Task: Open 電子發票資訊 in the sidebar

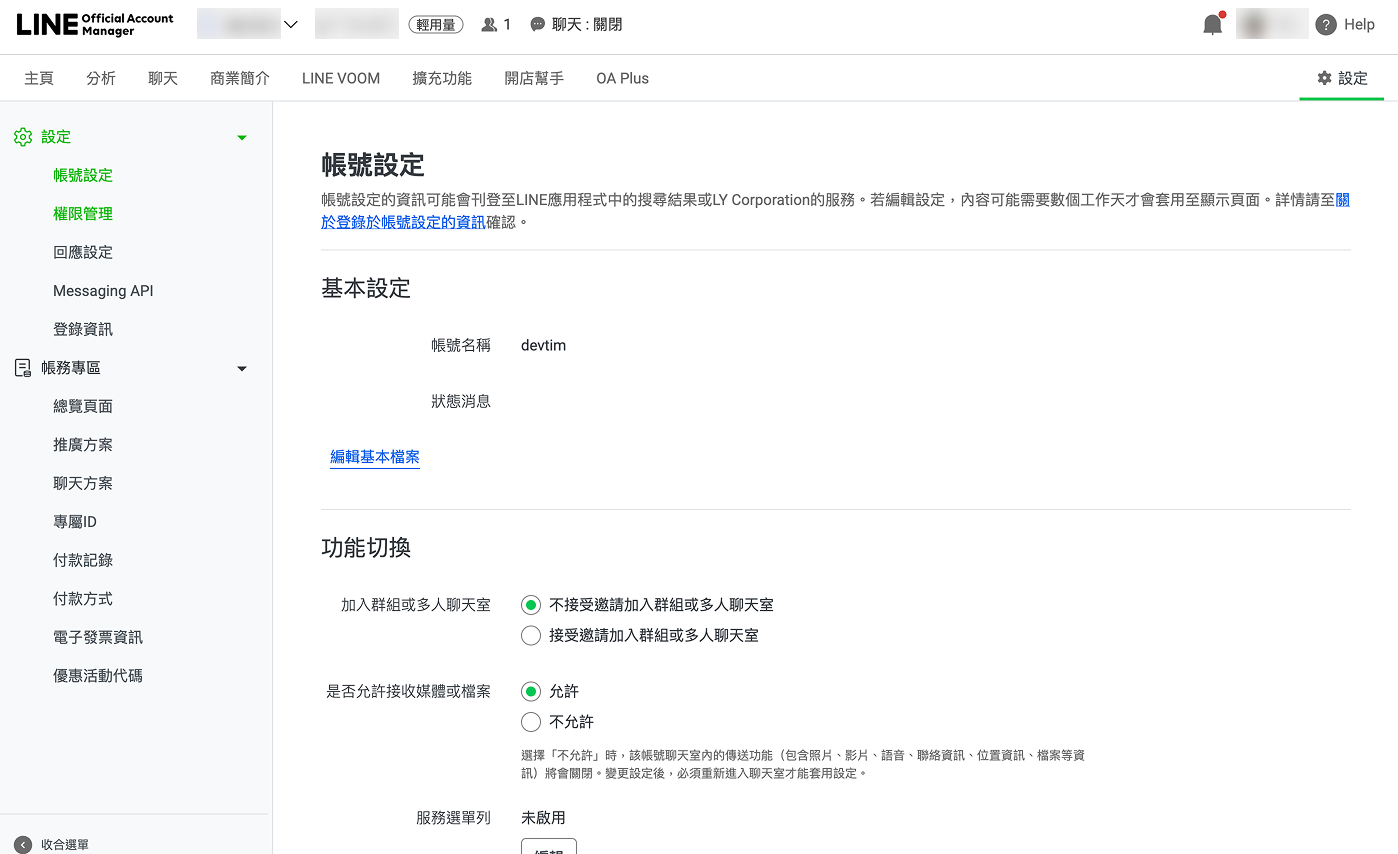Action: 98,637
